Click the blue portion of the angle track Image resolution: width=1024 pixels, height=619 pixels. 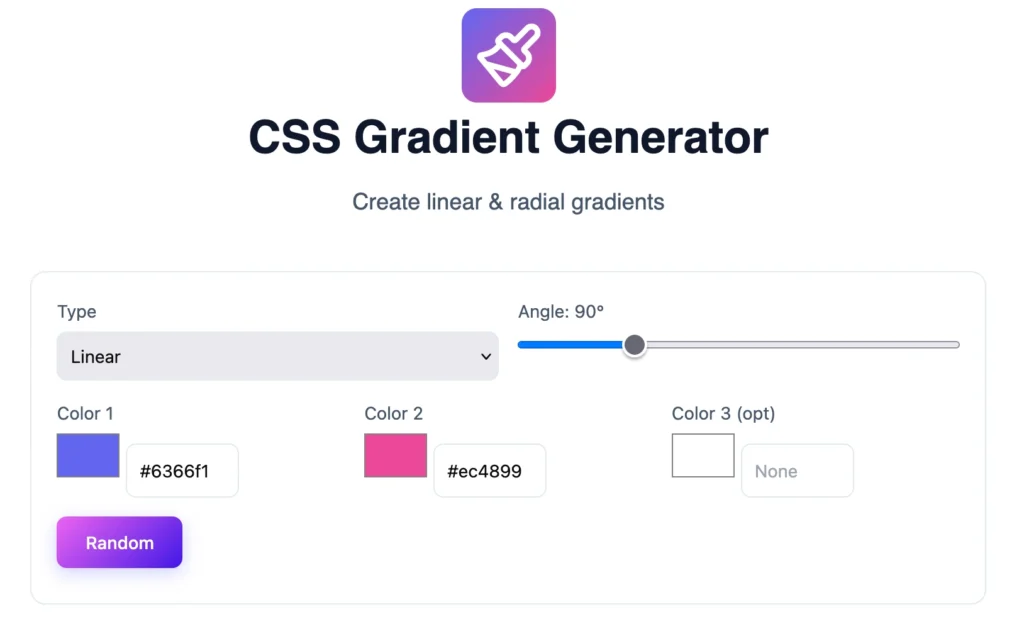pos(570,344)
